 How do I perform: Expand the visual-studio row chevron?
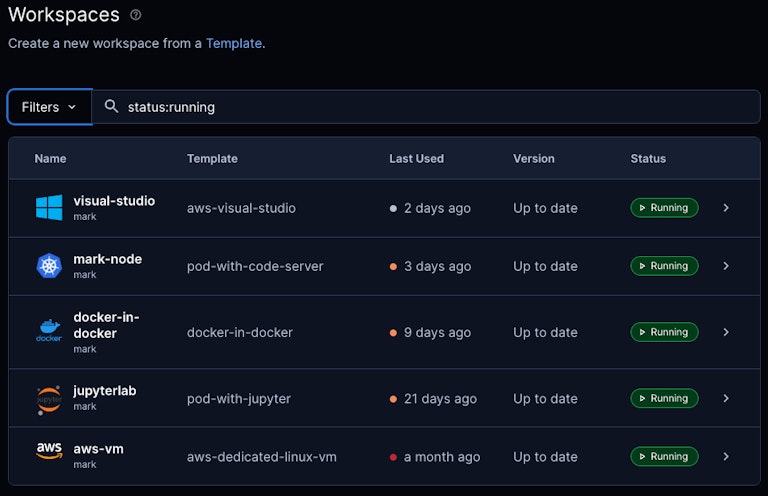click(x=726, y=208)
